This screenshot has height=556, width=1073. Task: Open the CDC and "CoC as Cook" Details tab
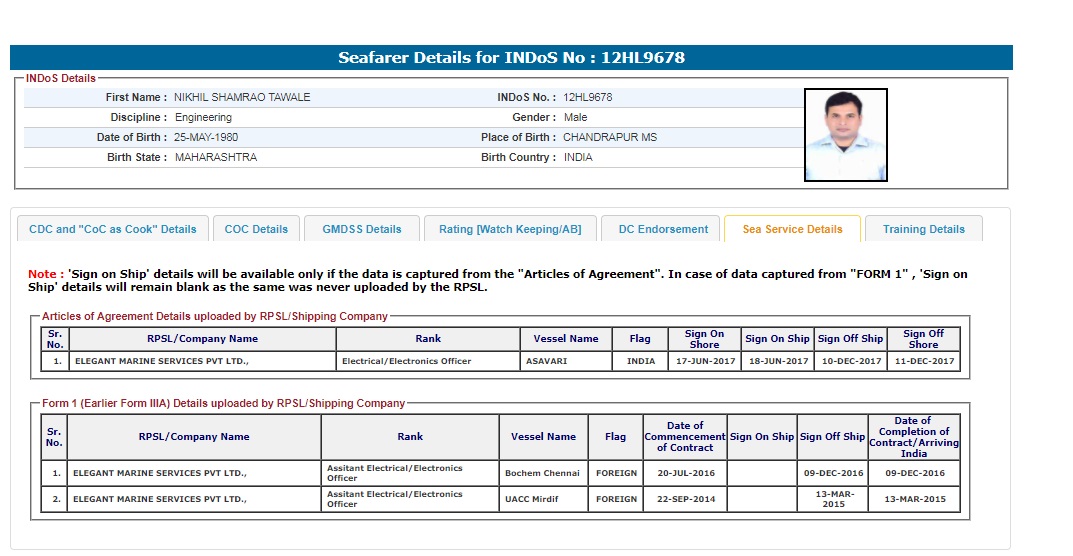[x=113, y=229]
